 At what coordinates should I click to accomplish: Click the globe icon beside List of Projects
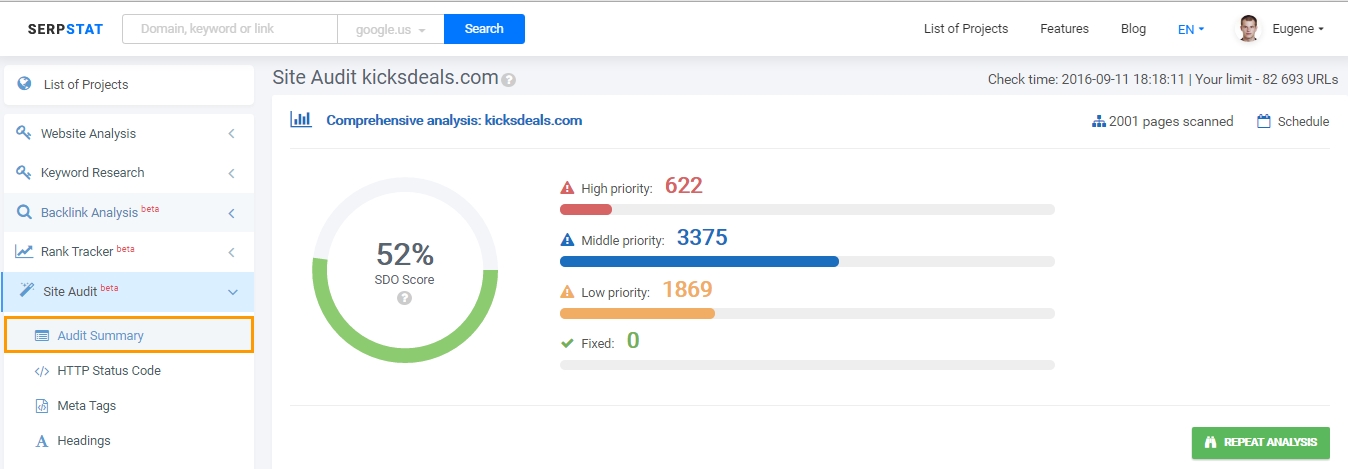coord(24,84)
